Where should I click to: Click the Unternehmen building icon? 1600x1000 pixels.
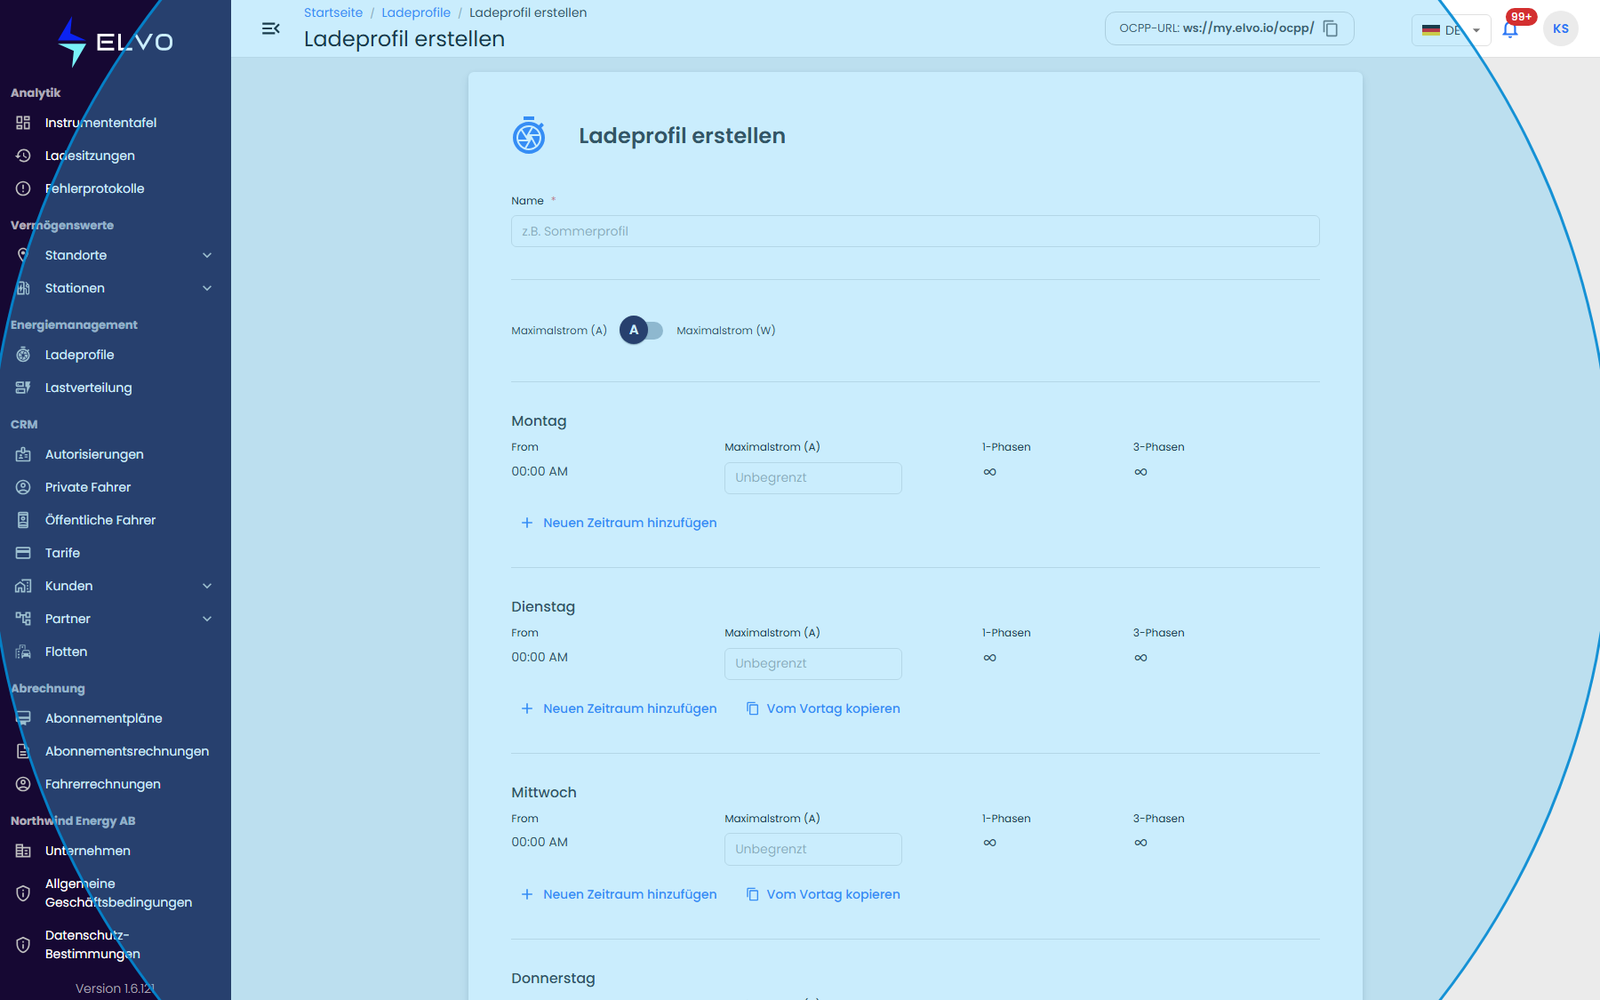click(23, 851)
